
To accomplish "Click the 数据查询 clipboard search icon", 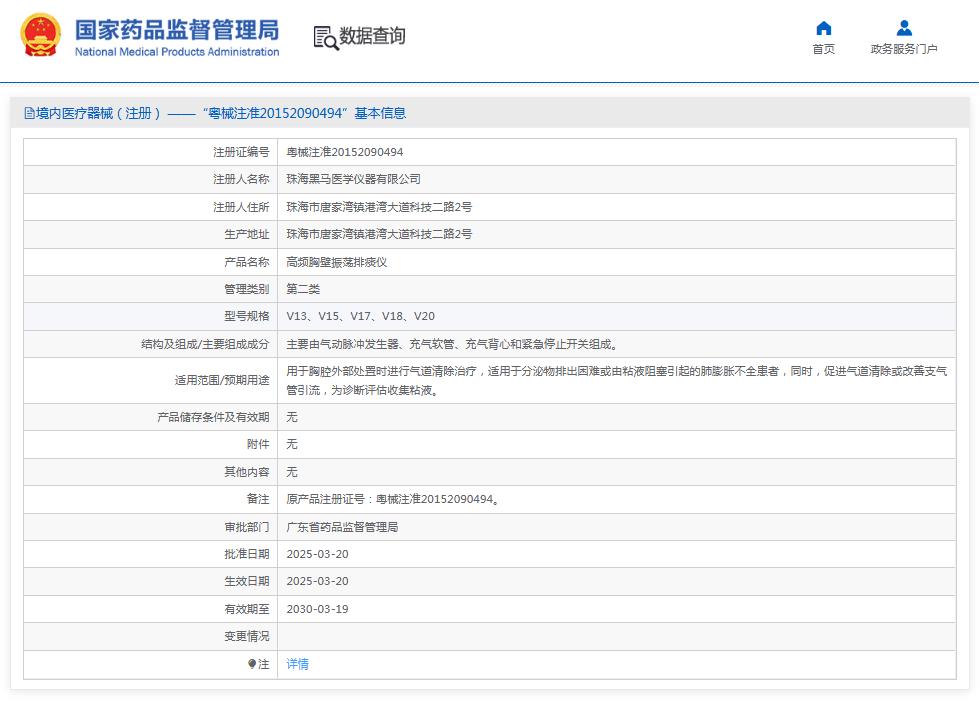I will pos(324,39).
